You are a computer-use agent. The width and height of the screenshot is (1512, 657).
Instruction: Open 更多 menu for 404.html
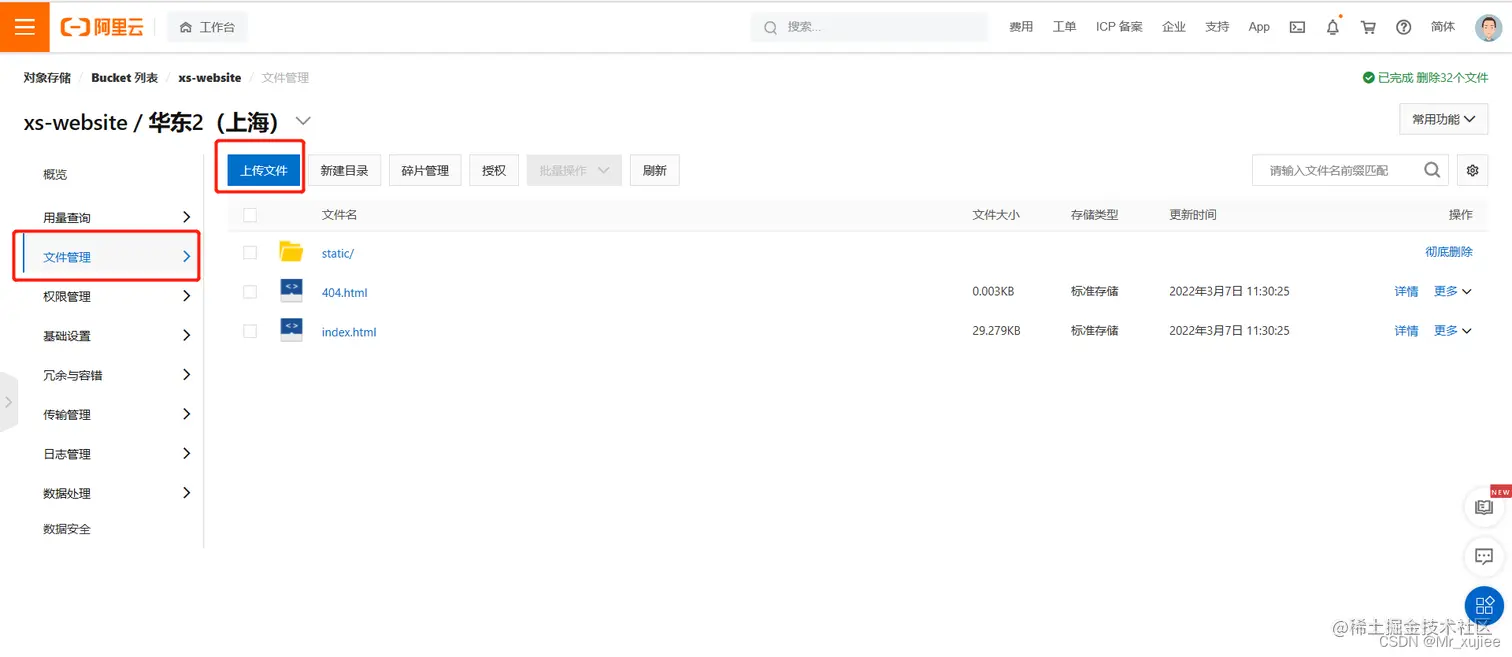(x=1453, y=291)
